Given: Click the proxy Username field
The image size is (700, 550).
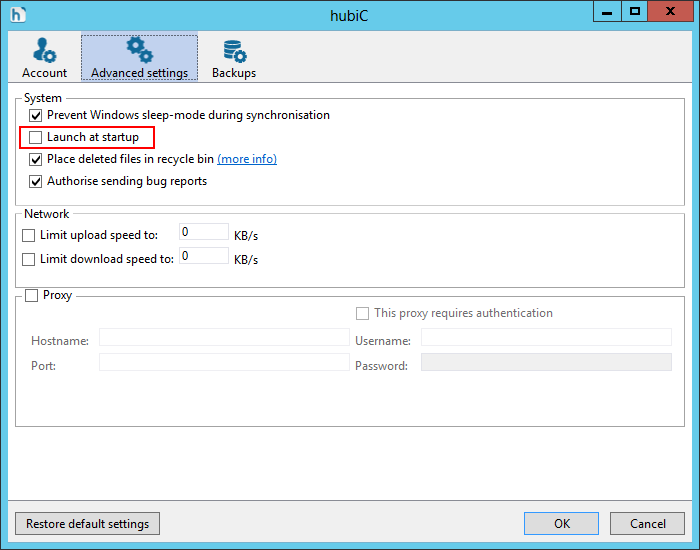Looking at the screenshot, I should pos(546,337).
